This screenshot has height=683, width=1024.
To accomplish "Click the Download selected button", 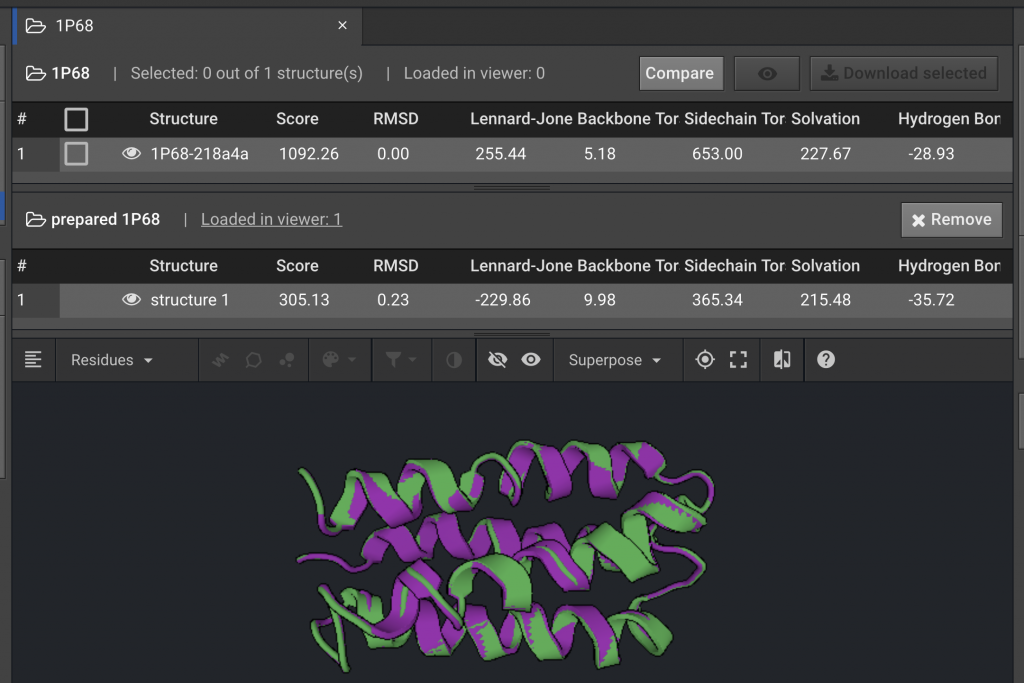I will pyautogui.click(x=904, y=73).
